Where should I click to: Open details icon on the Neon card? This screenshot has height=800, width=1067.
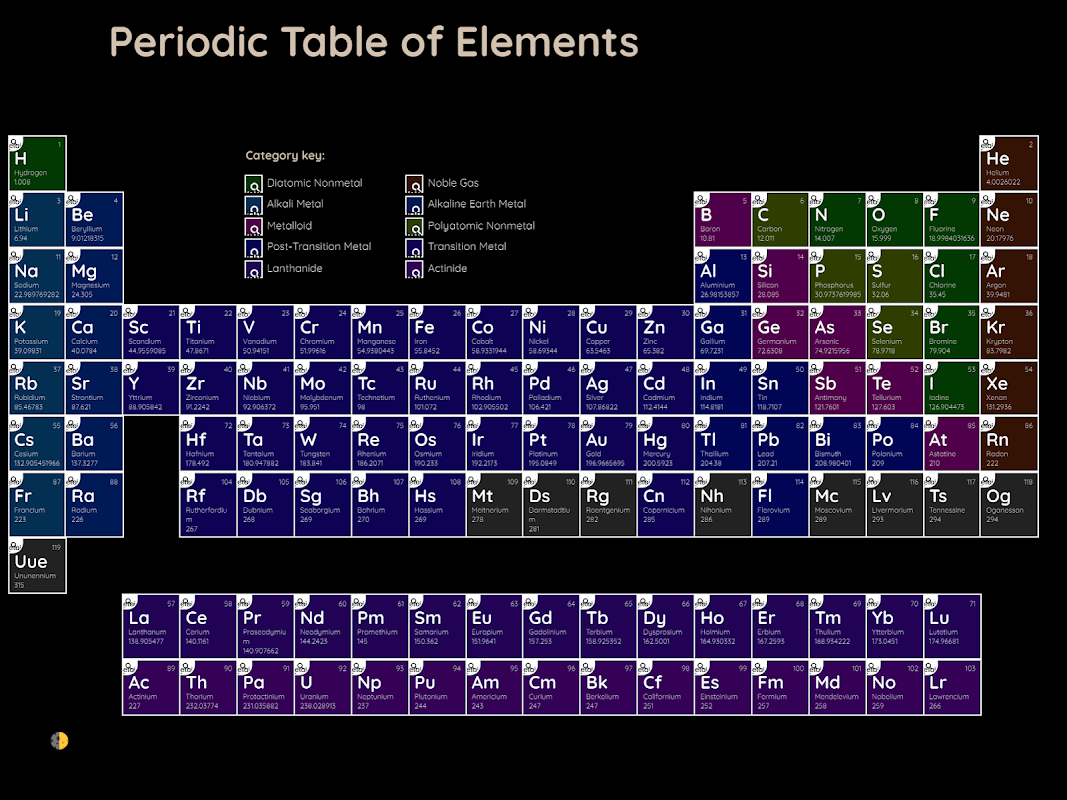pos(987,199)
